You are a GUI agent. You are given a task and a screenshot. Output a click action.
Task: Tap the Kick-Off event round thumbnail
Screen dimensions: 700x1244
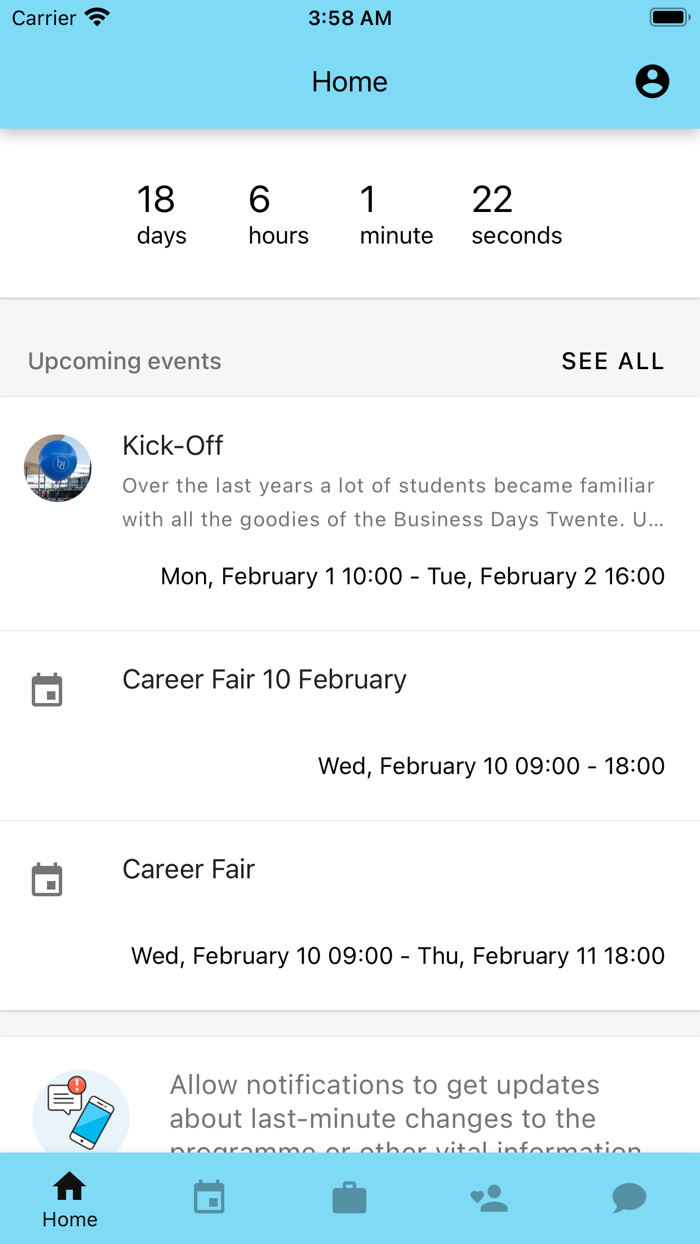[58, 468]
